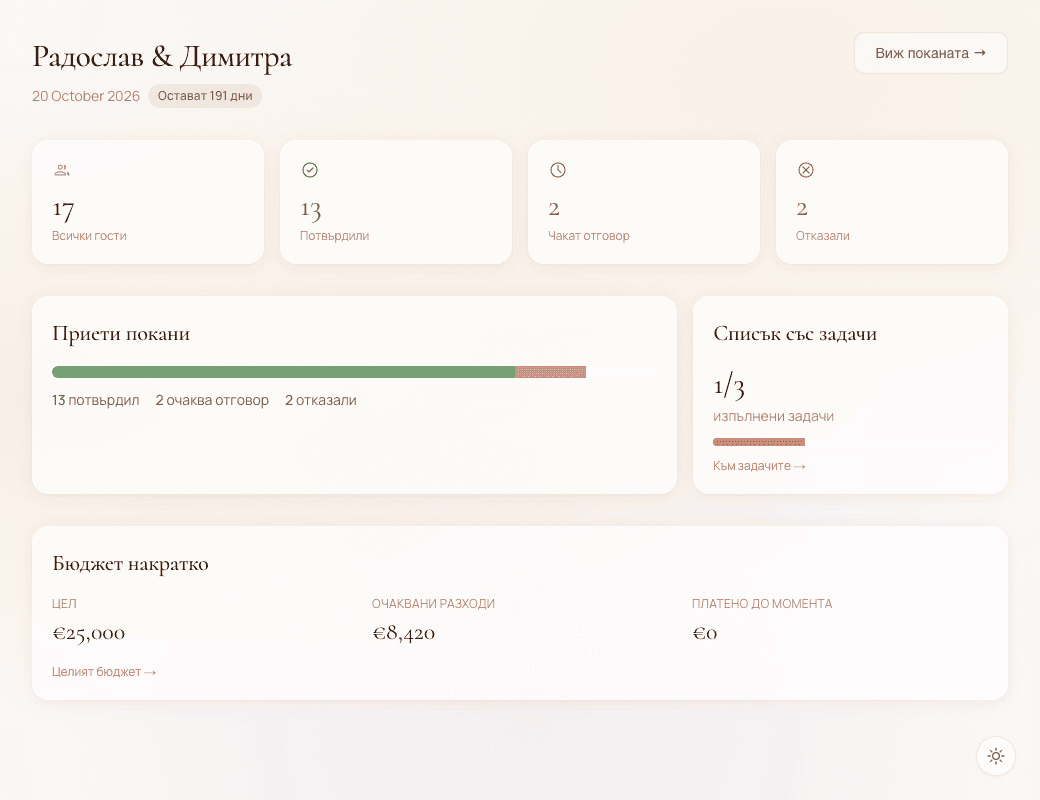Select the Отказали stat card

coord(892,202)
